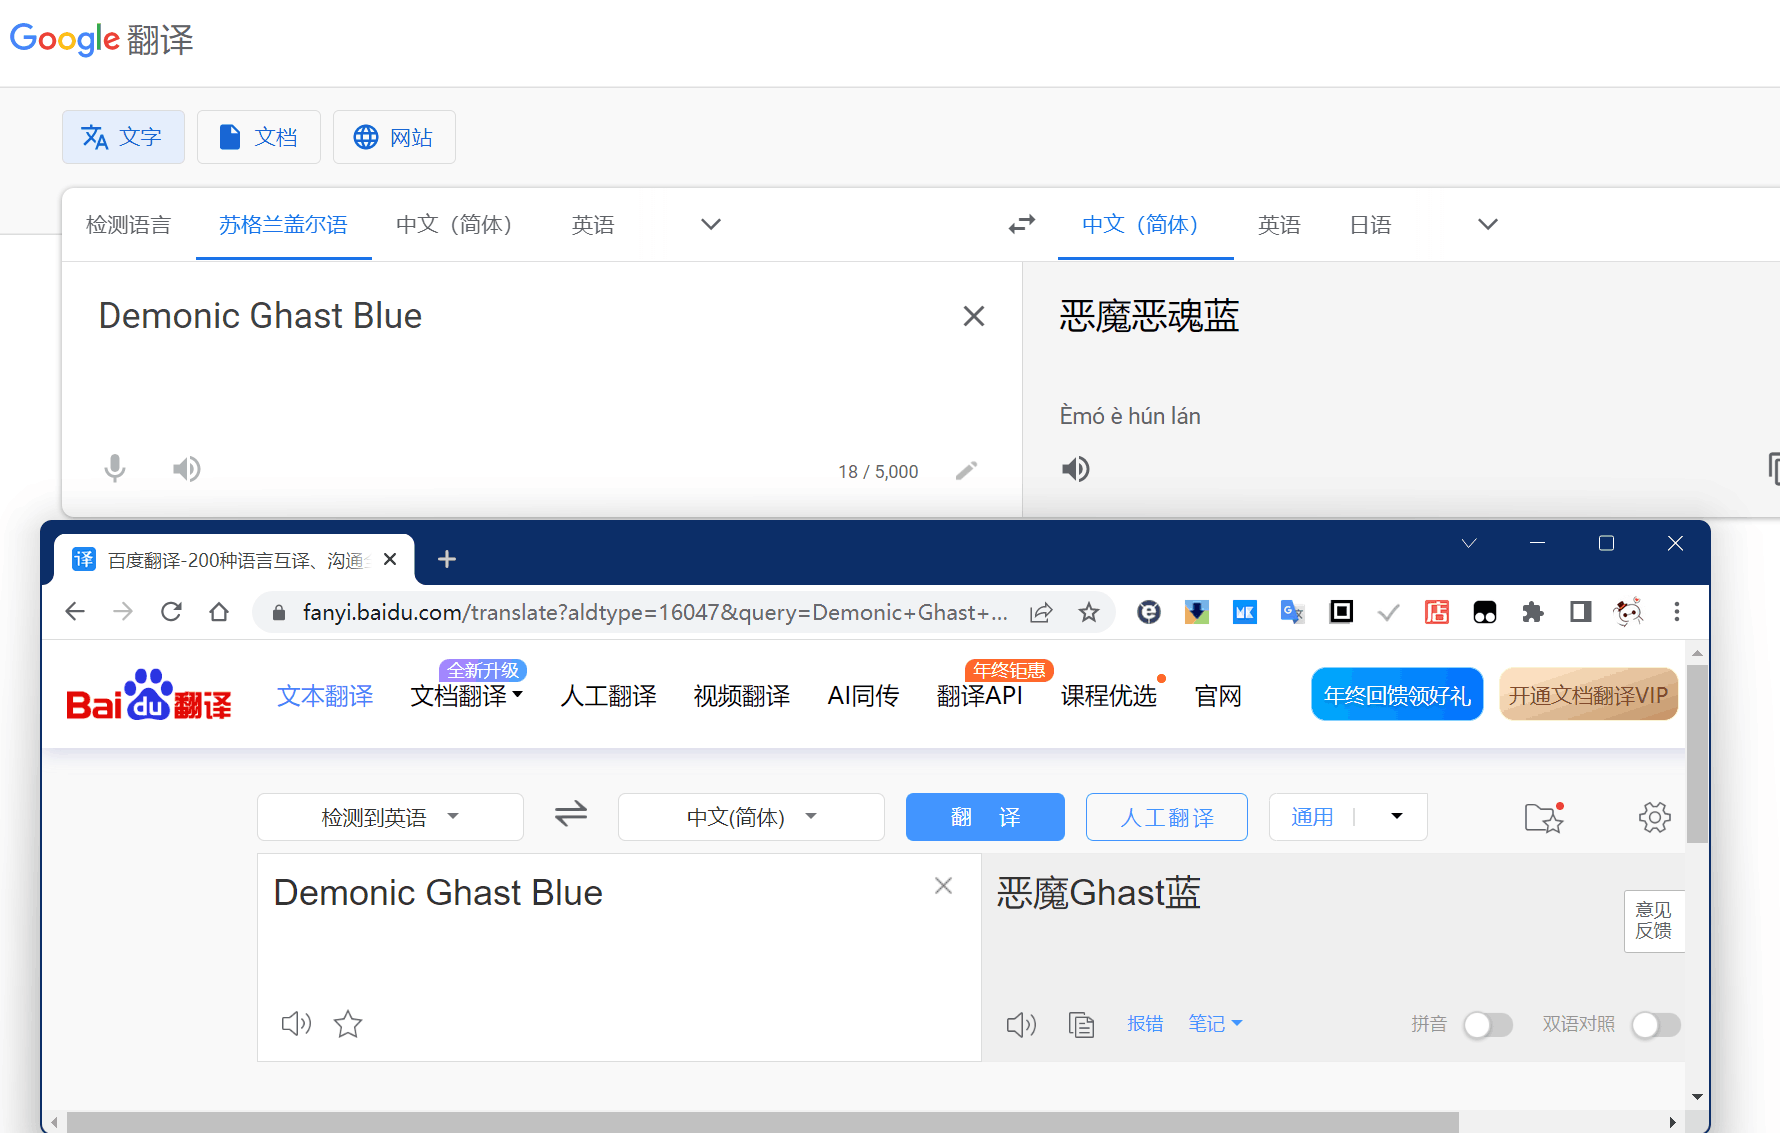
Task: Clear source text in Google Translate
Action: pyautogui.click(x=974, y=316)
